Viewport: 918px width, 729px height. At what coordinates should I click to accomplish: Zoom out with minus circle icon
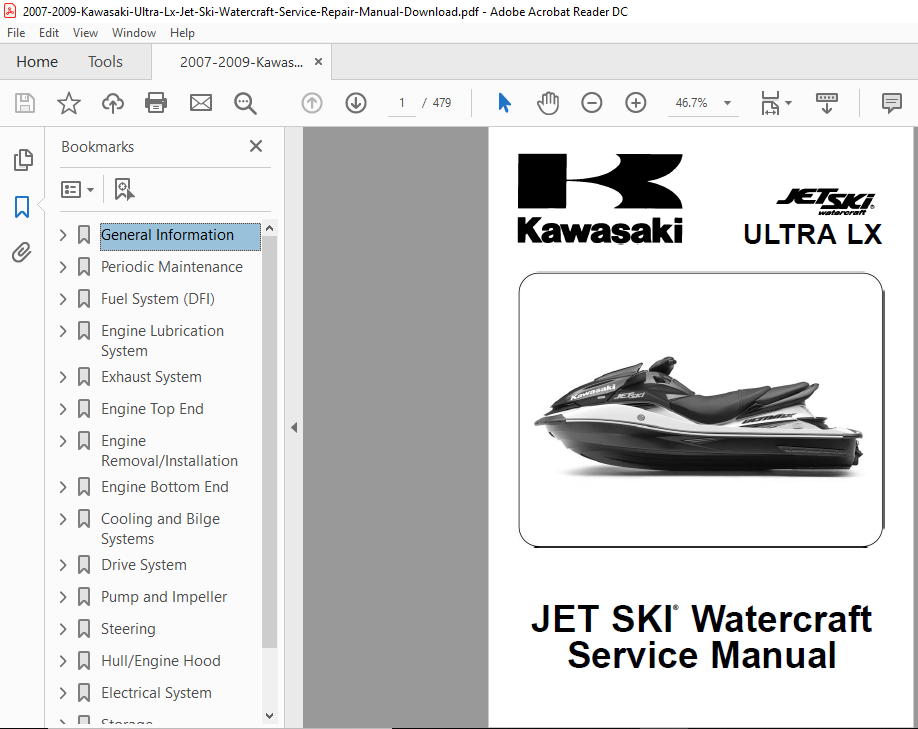click(591, 103)
